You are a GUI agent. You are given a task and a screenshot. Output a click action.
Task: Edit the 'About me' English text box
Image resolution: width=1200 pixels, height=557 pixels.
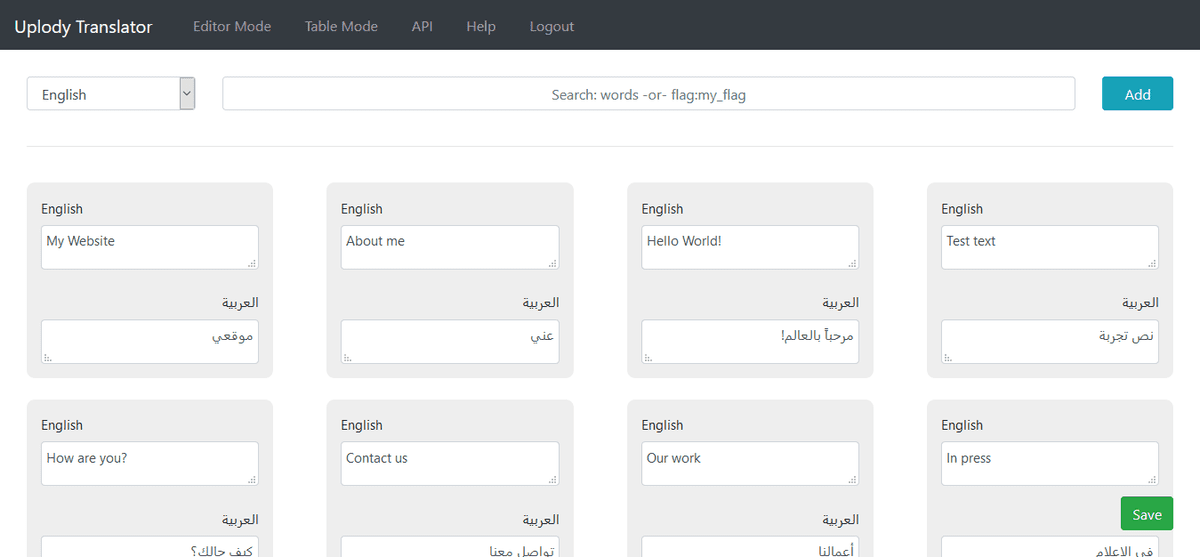(449, 247)
